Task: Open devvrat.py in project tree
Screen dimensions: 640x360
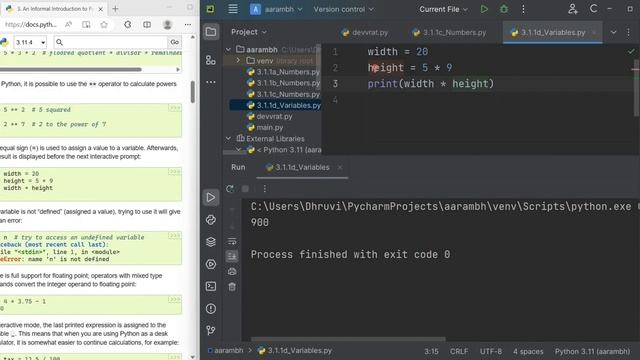Action: [270, 116]
